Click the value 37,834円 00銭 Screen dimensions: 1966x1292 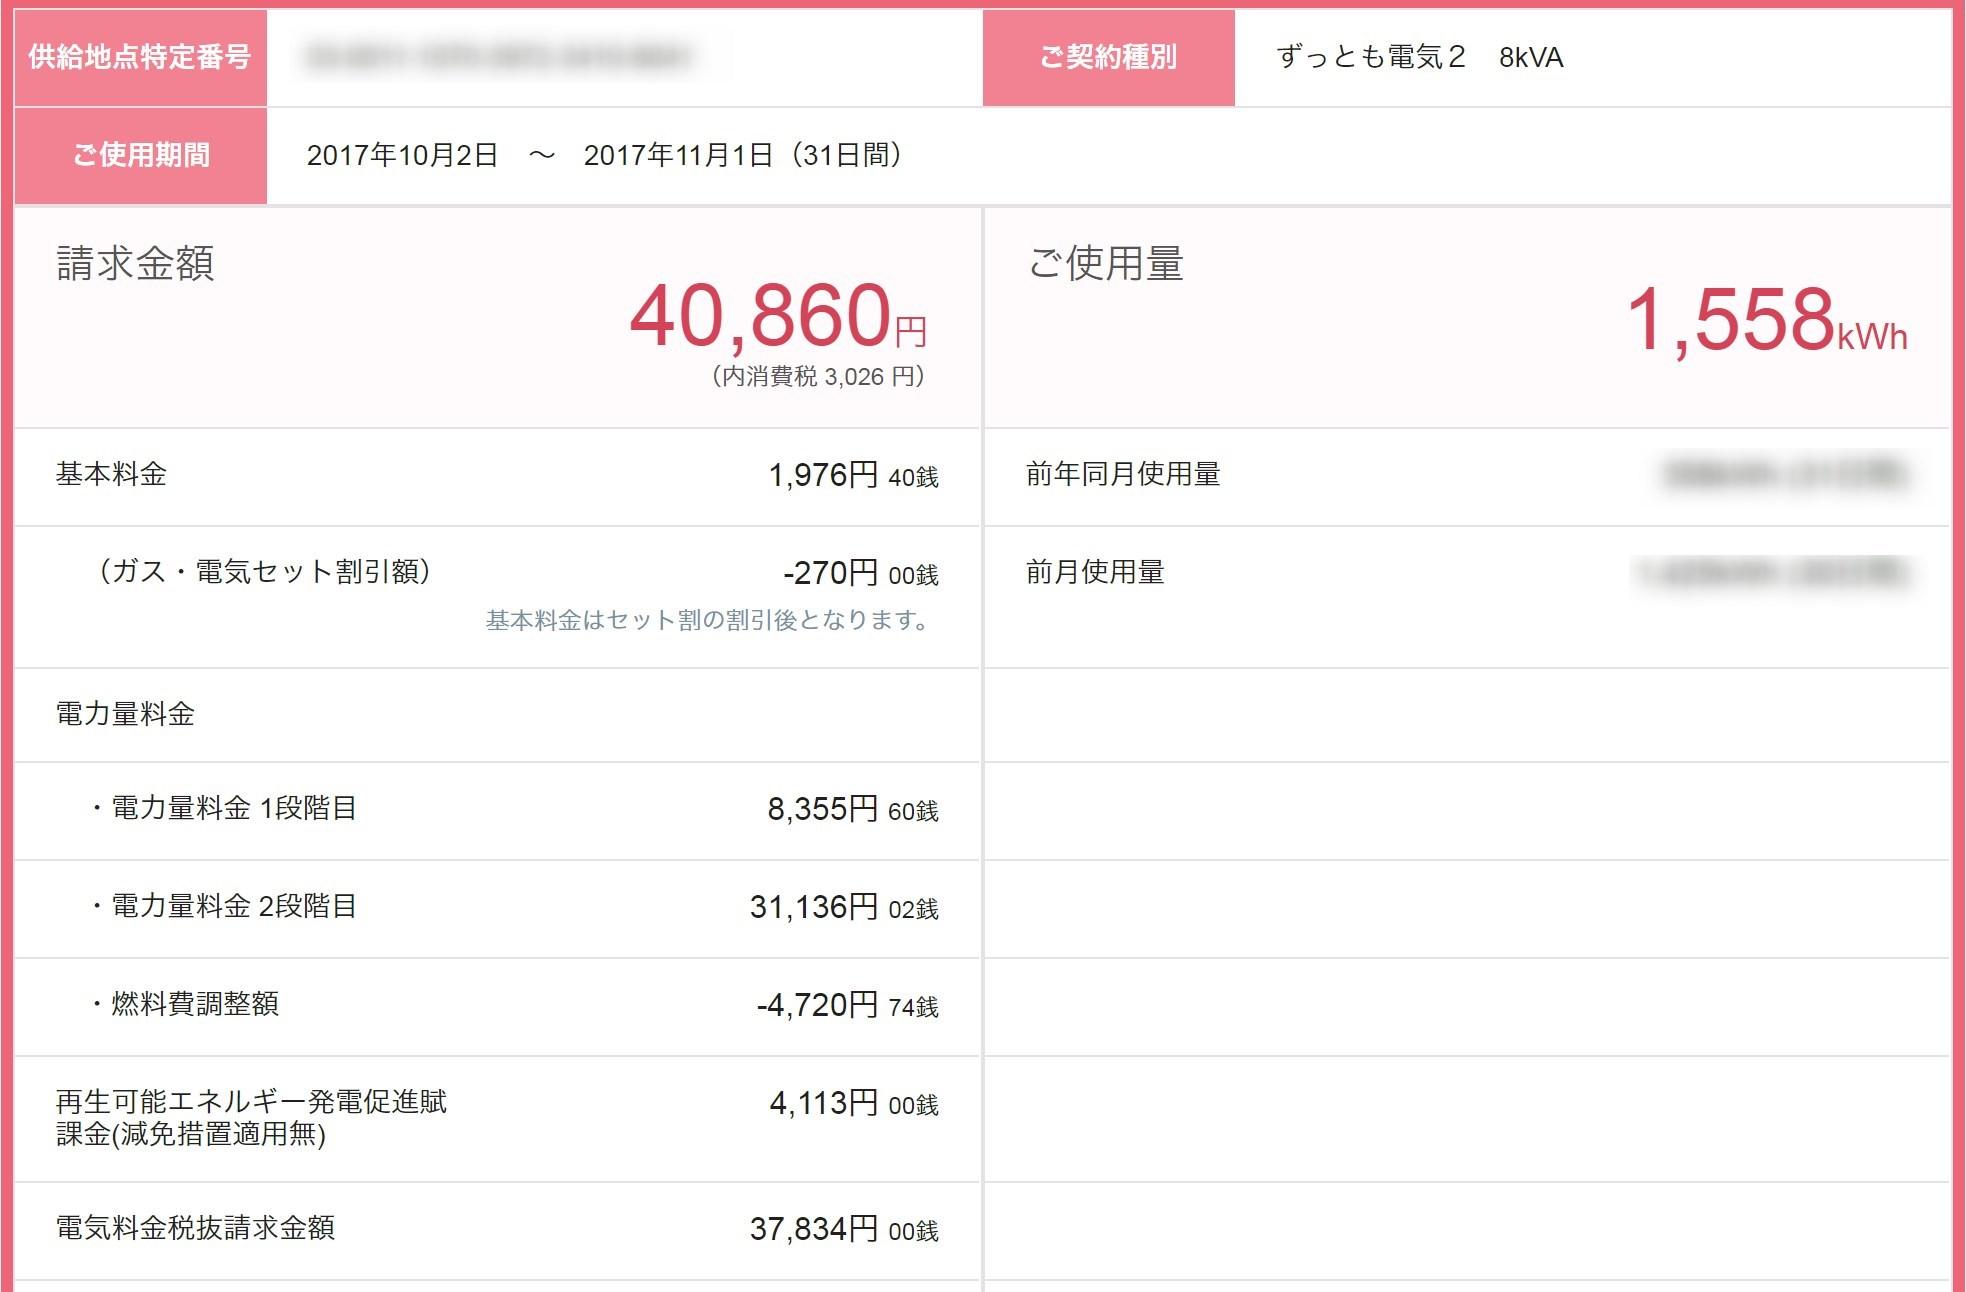pyautogui.click(x=844, y=1229)
